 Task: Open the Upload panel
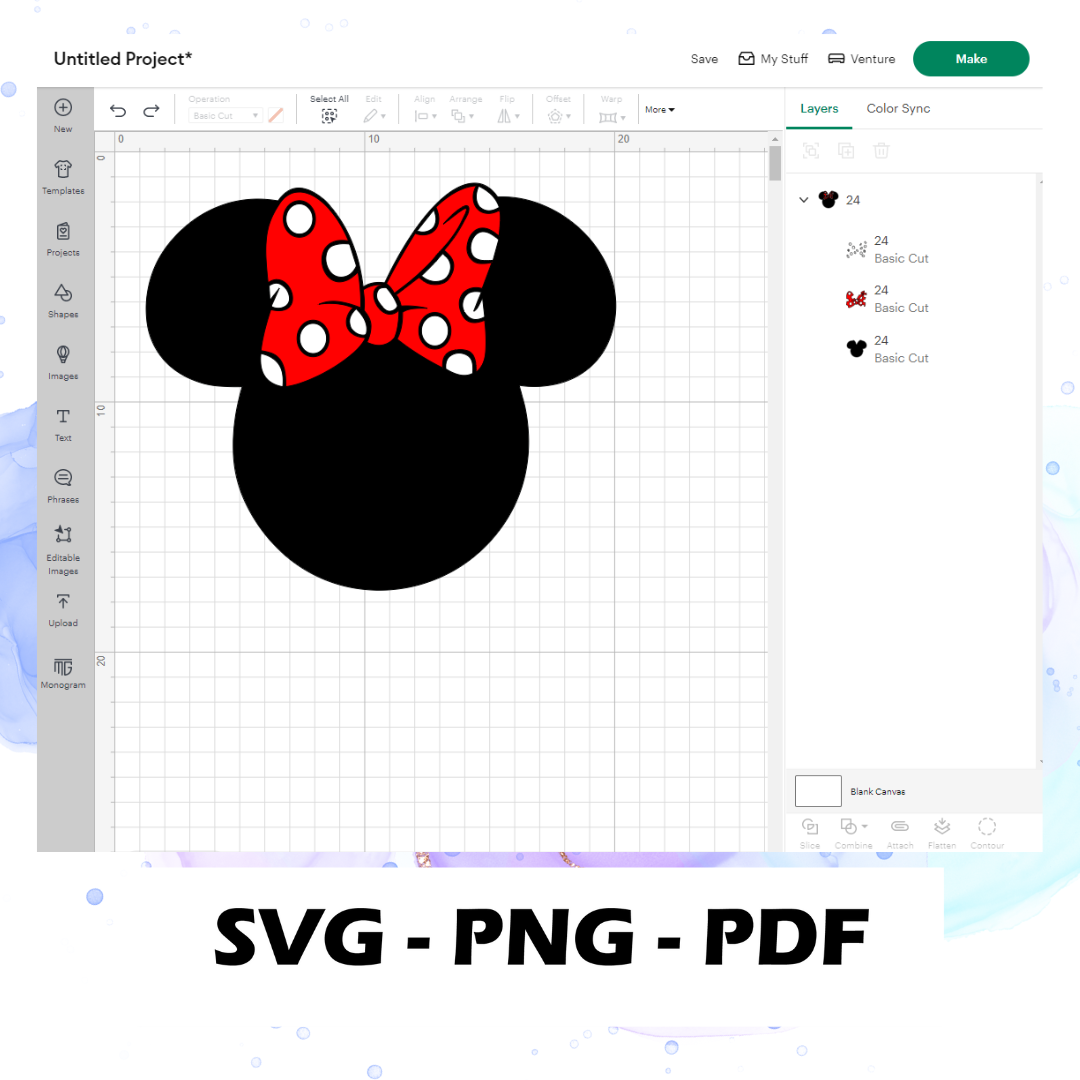click(x=63, y=610)
